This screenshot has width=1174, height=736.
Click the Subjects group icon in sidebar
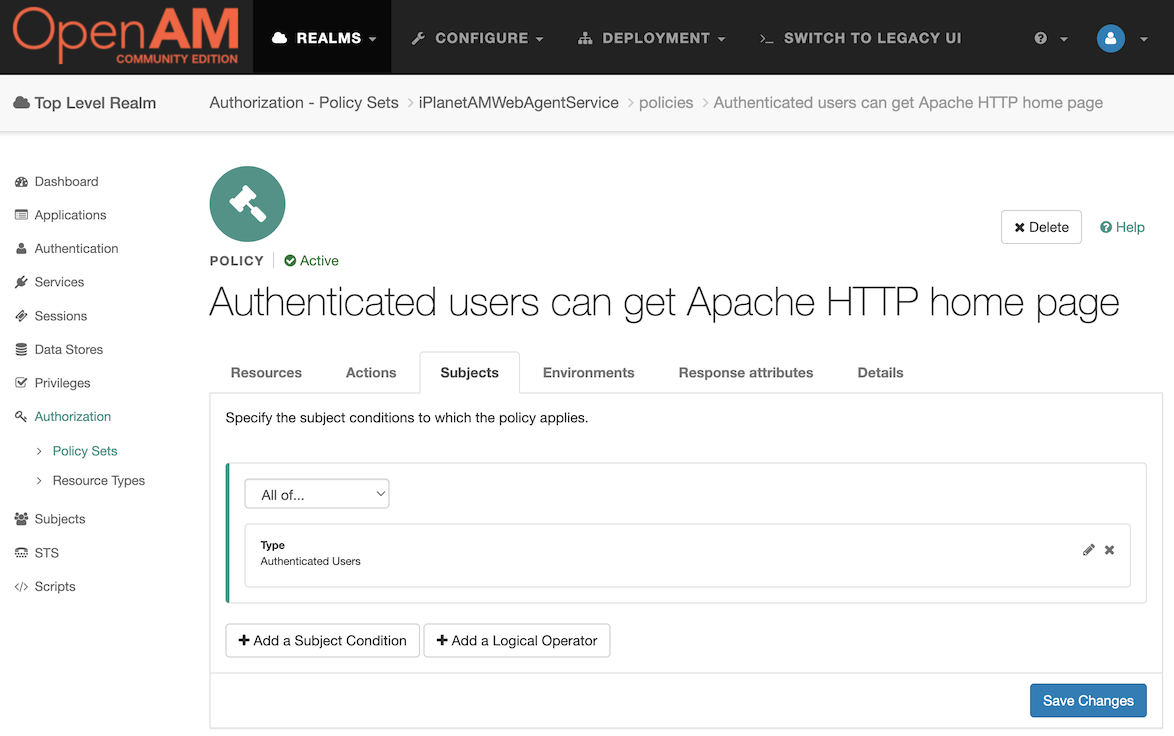(21, 519)
